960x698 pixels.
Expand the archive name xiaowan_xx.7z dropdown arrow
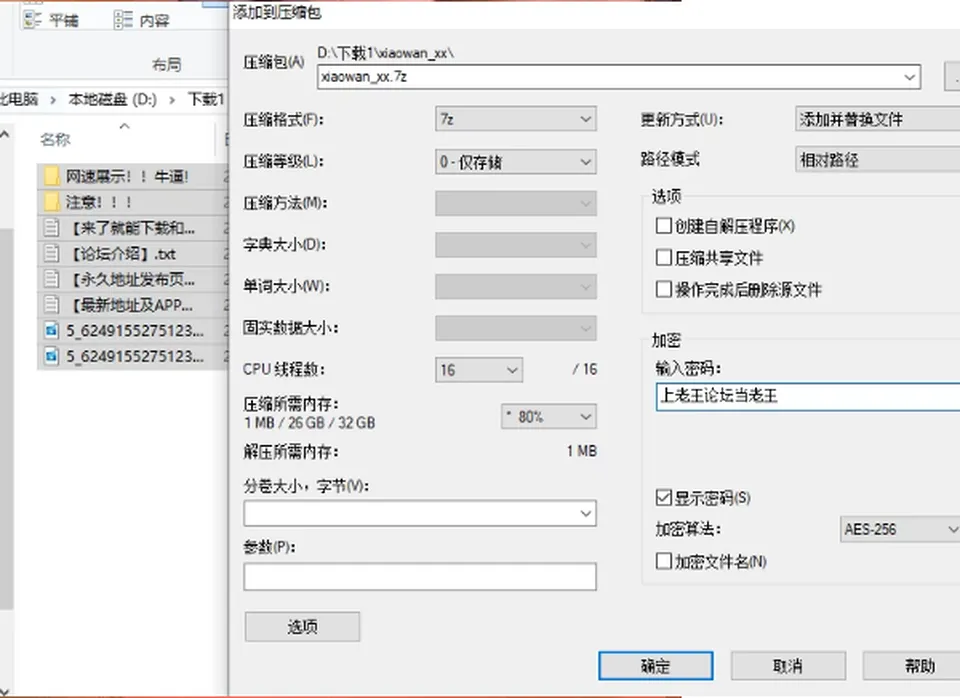pos(909,77)
